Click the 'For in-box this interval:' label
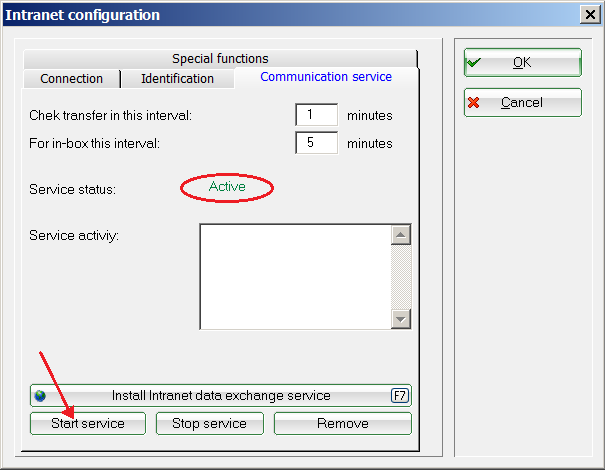605x470 pixels. [95, 144]
